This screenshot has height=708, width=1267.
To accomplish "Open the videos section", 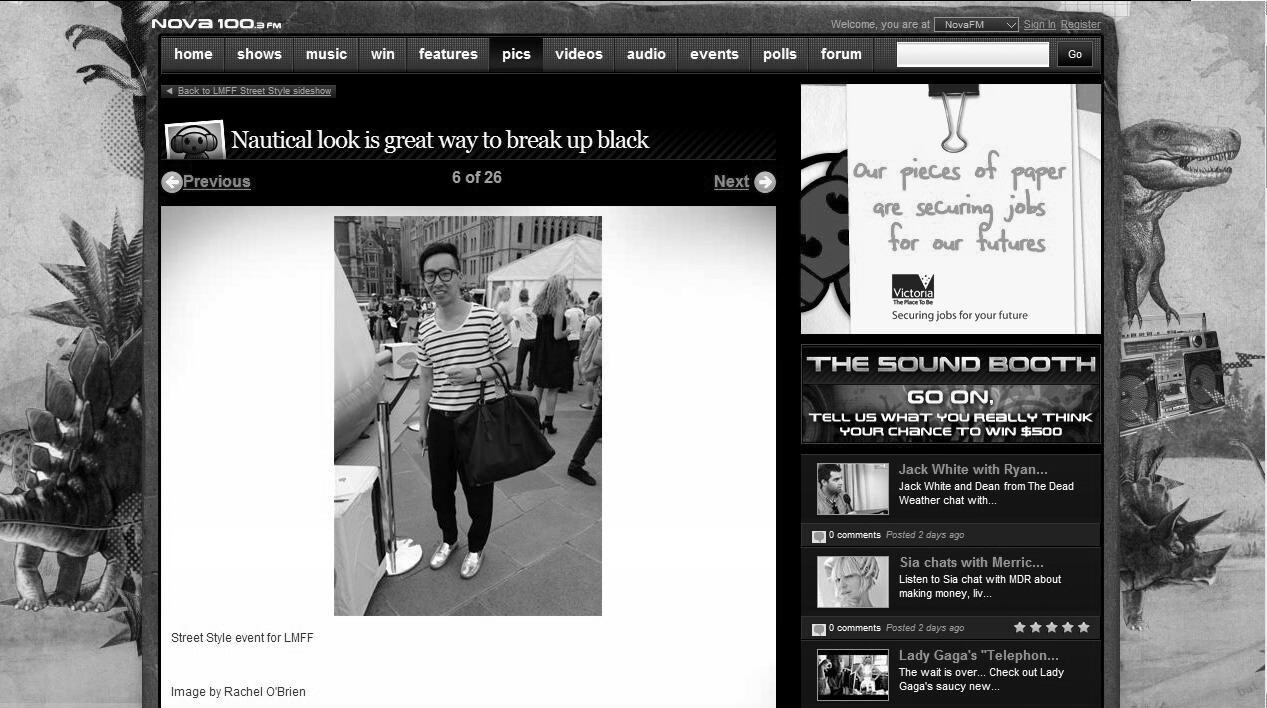I will tap(578, 54).
